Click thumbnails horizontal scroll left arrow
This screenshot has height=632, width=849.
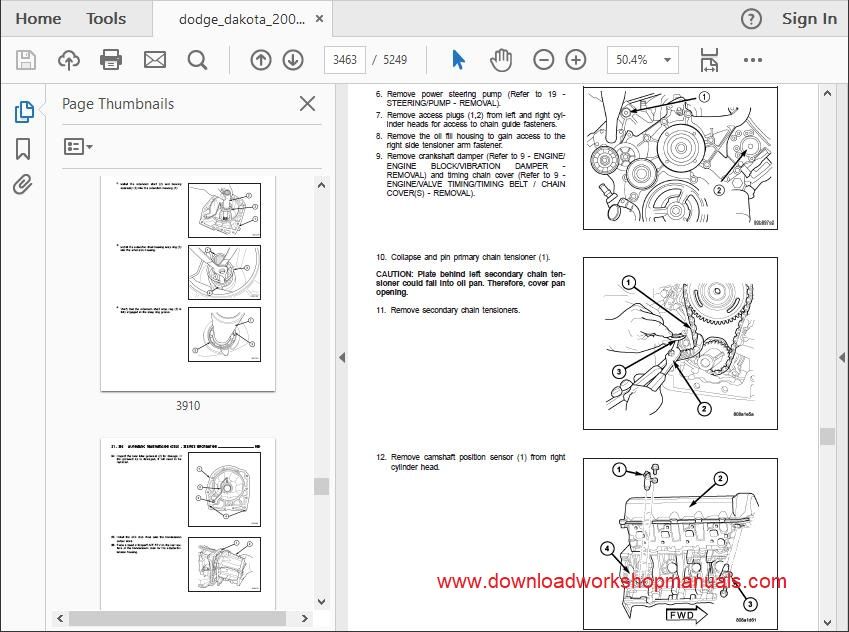point(60,618)
